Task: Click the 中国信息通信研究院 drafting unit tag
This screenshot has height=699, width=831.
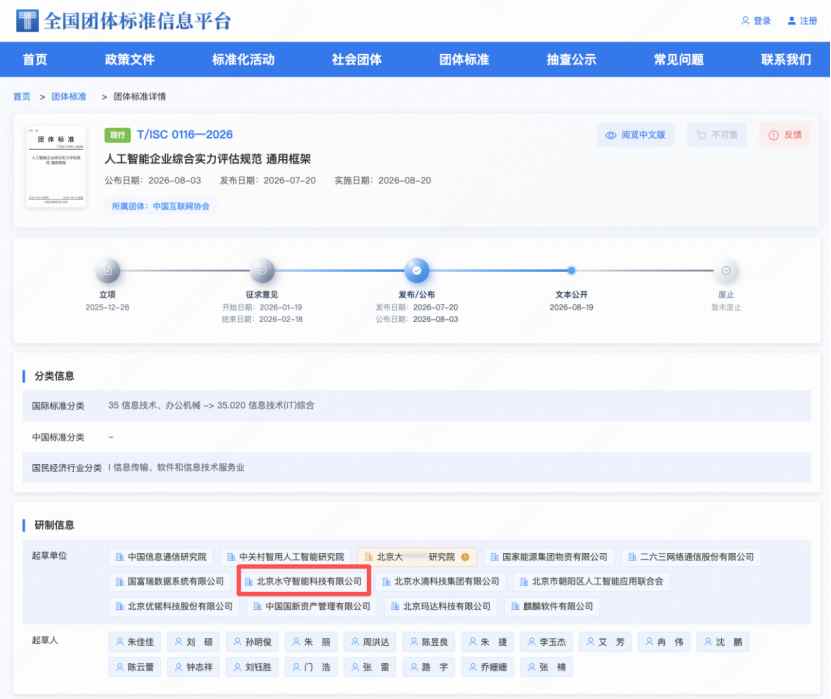Action: 161,557
